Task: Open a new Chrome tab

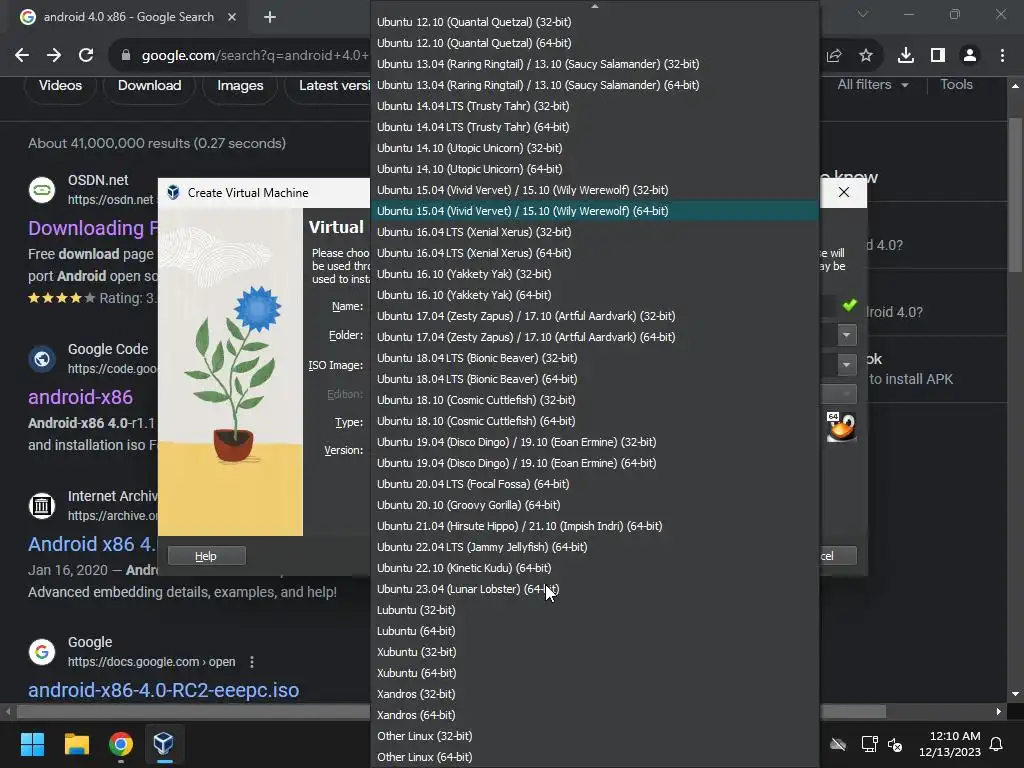Action: (x=270, y=17)
